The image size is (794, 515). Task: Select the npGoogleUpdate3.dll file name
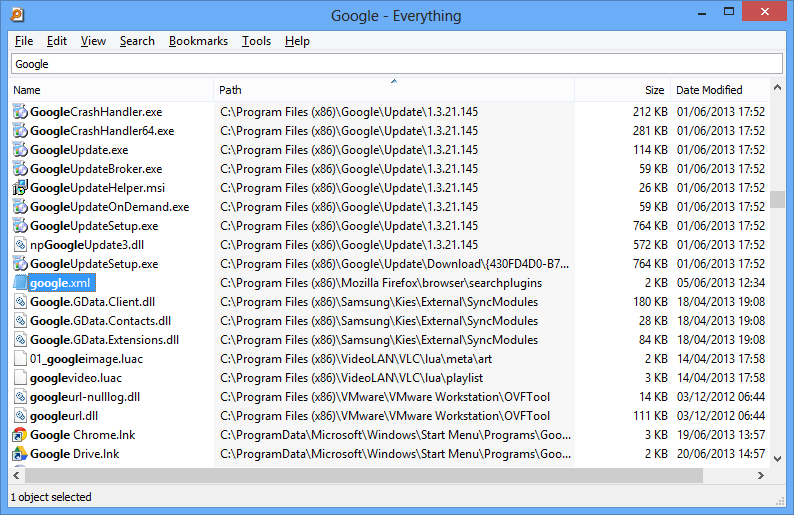[x=87, y=245]
